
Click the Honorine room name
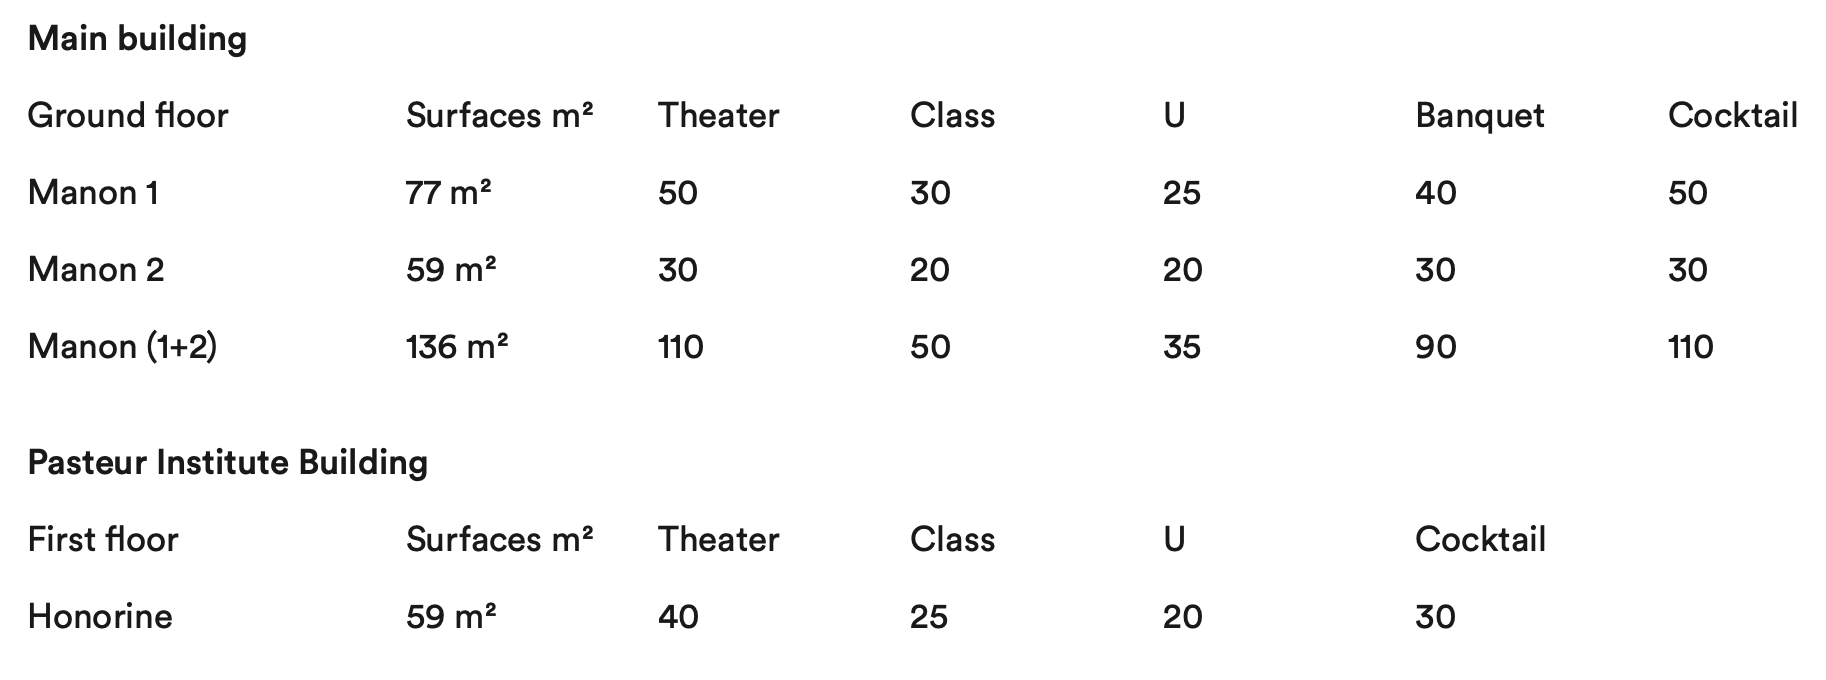point(100,617)
